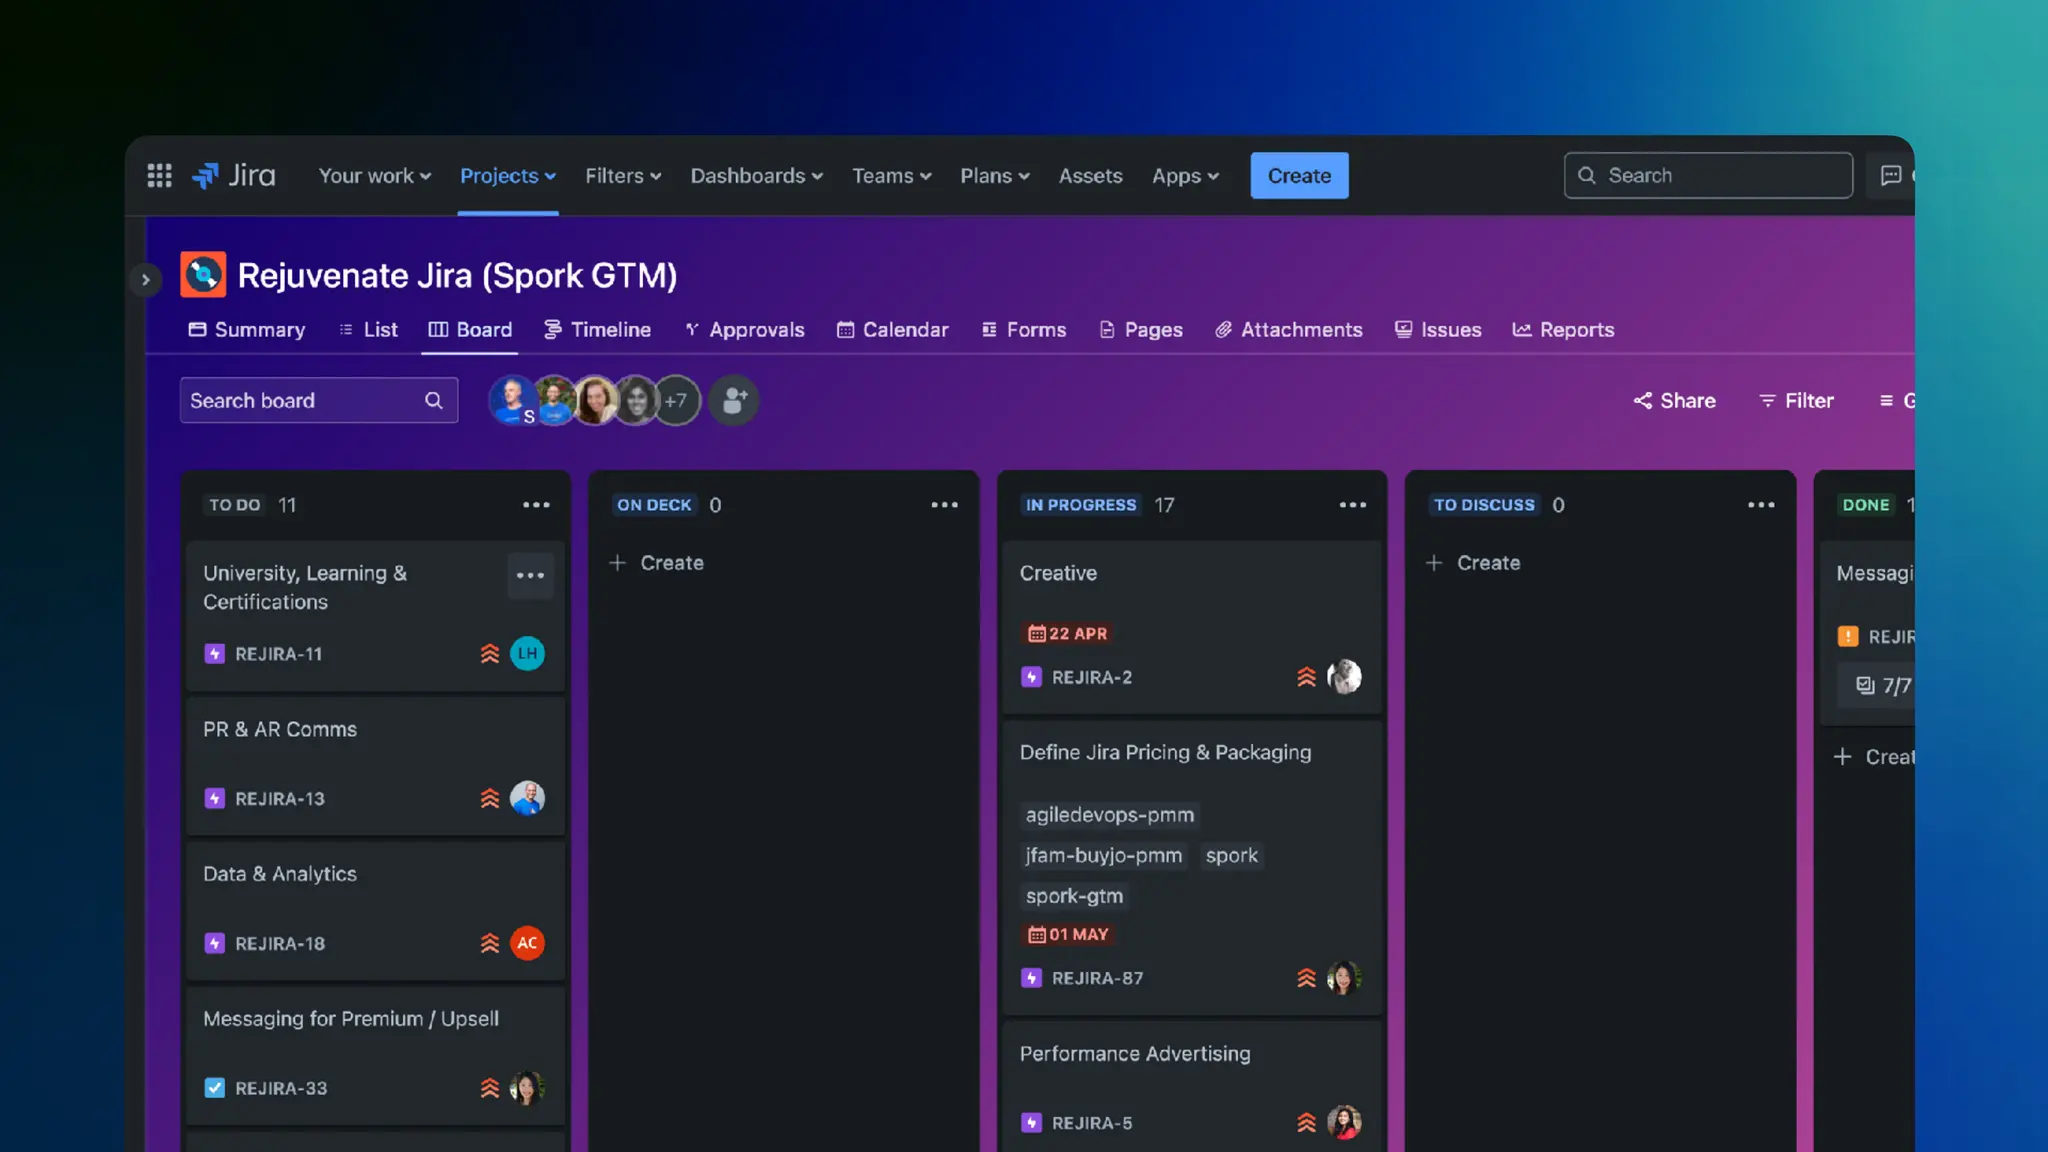2048x1152 pixels.
Task: Open To Do column three-dot menu
Action: coord(536,505)
